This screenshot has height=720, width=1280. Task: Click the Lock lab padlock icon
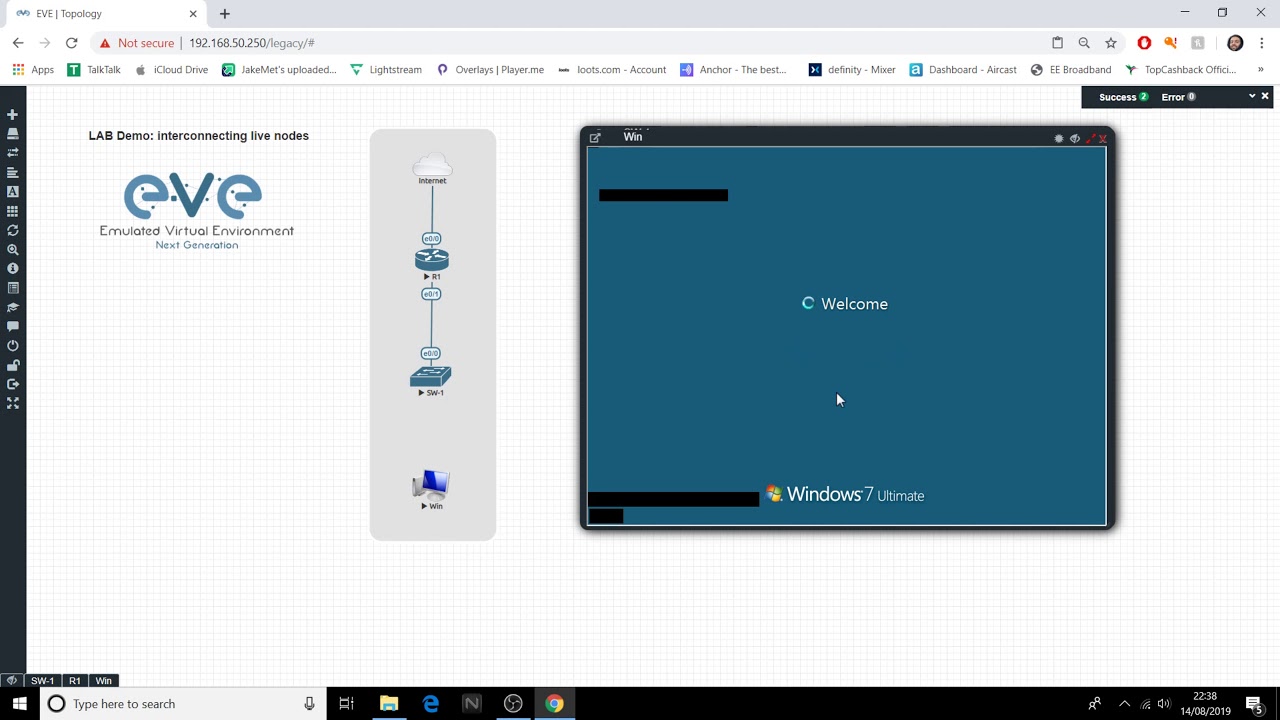click(13, 365)
